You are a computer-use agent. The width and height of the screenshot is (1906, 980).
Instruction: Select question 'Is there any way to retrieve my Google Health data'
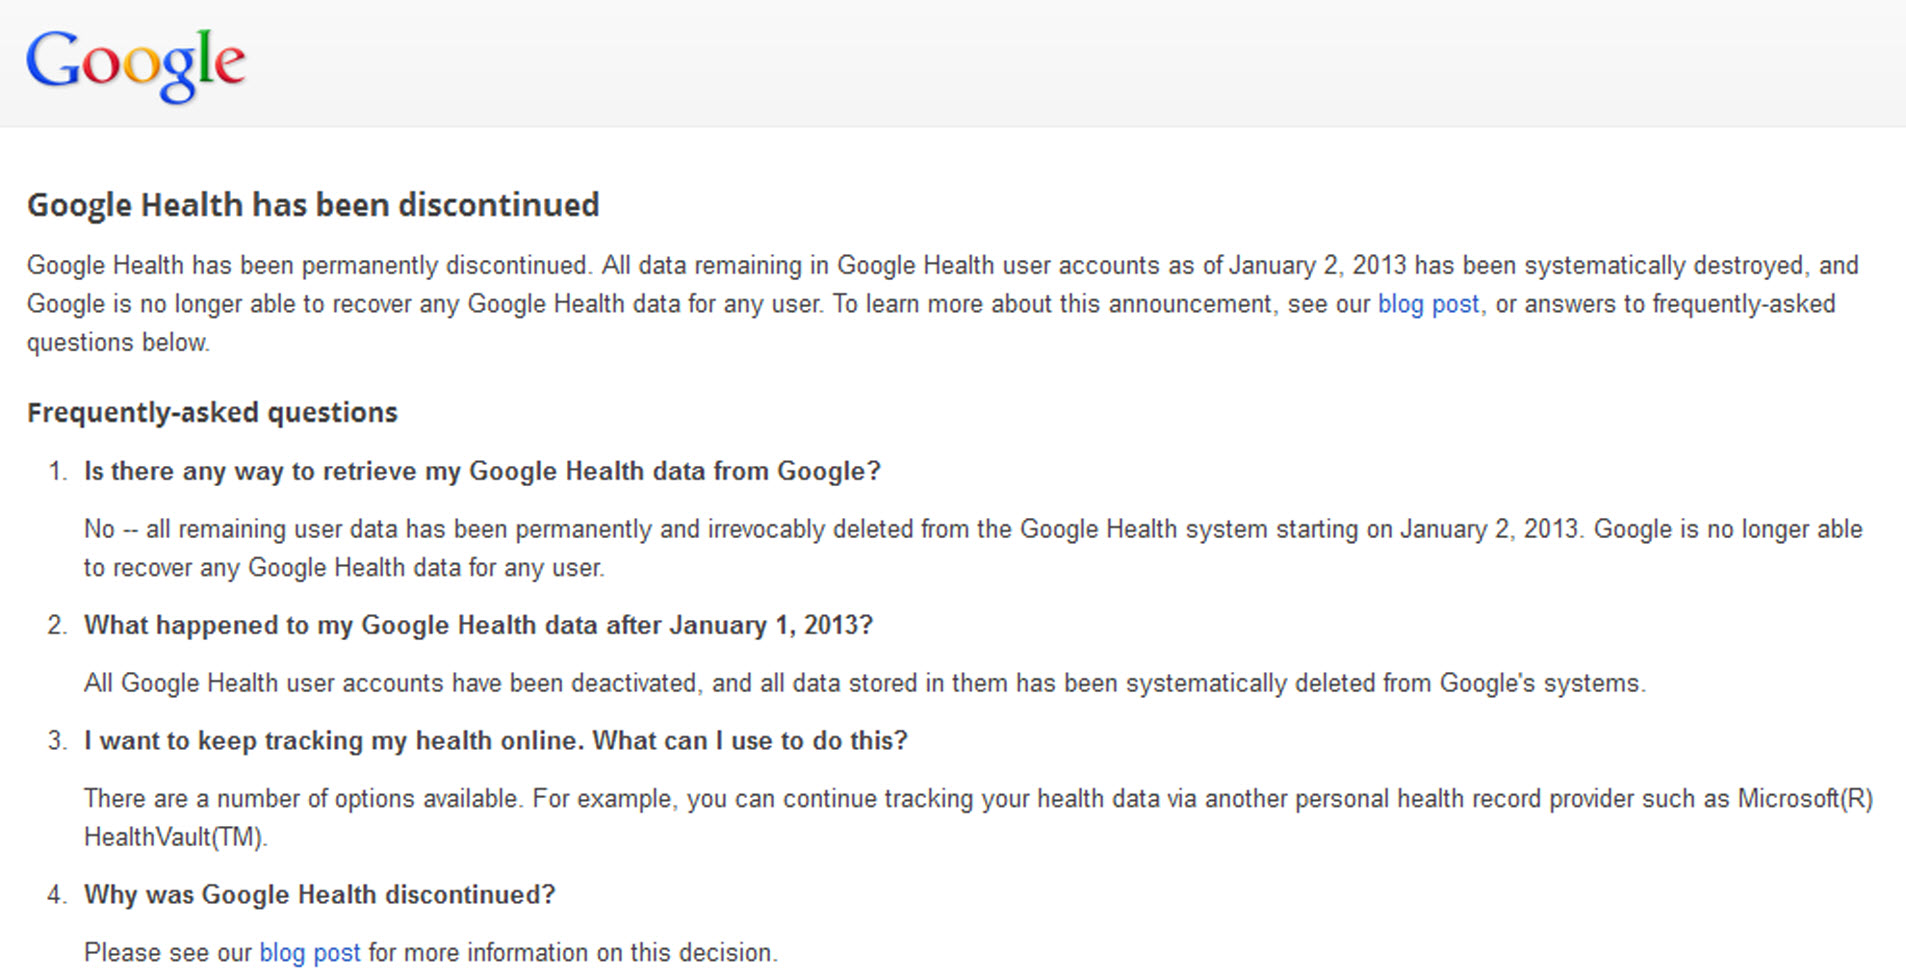tap(482, 471)
